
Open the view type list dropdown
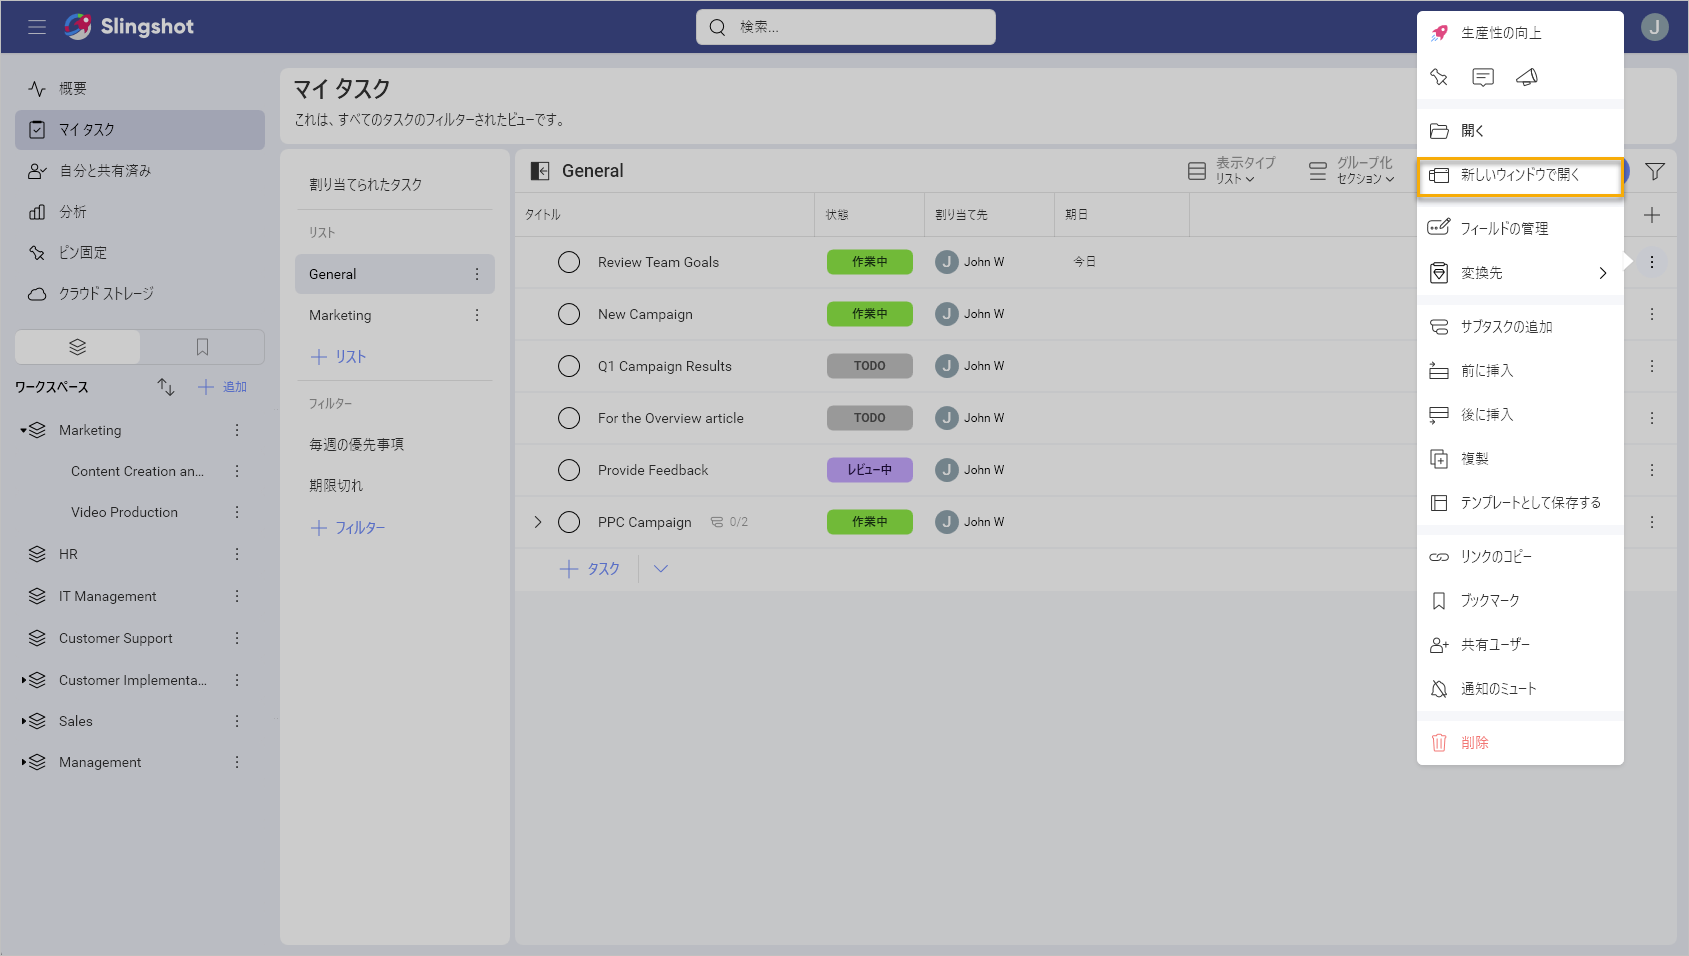(1232, 171)
